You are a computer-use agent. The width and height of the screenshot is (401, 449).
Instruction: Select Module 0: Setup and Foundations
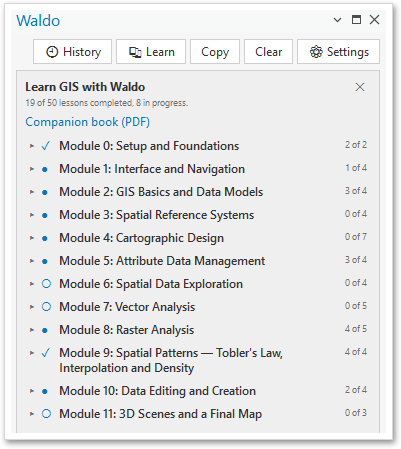(x=149, y=146)
